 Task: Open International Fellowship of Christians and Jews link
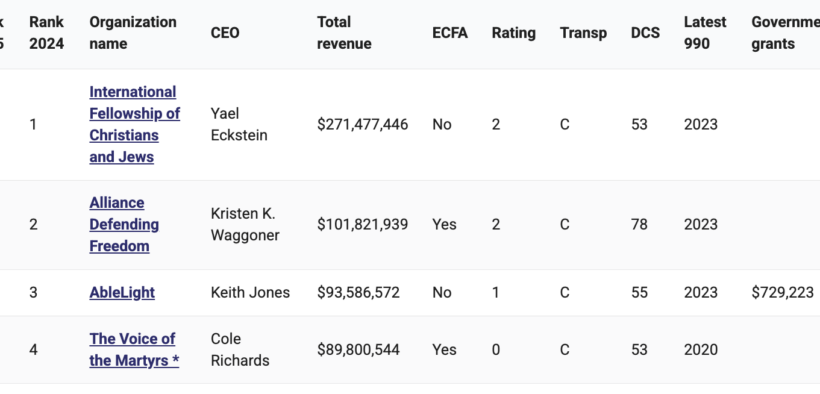click(134, 125)
